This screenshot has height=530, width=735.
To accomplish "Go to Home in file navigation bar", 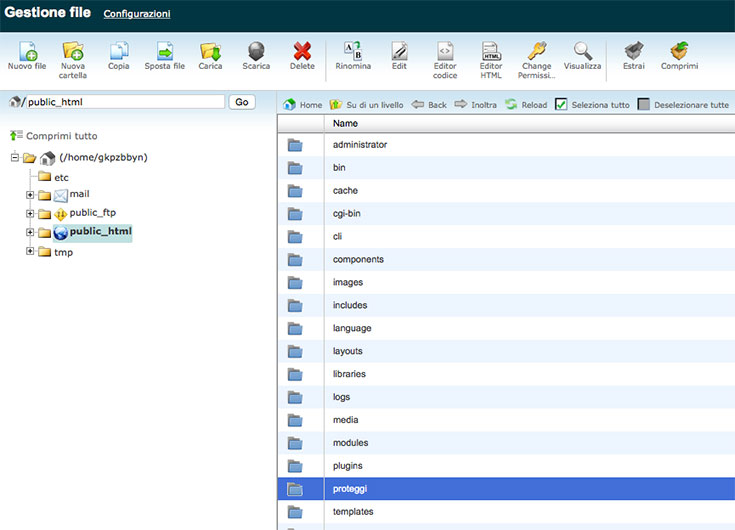I will [302, 105].
